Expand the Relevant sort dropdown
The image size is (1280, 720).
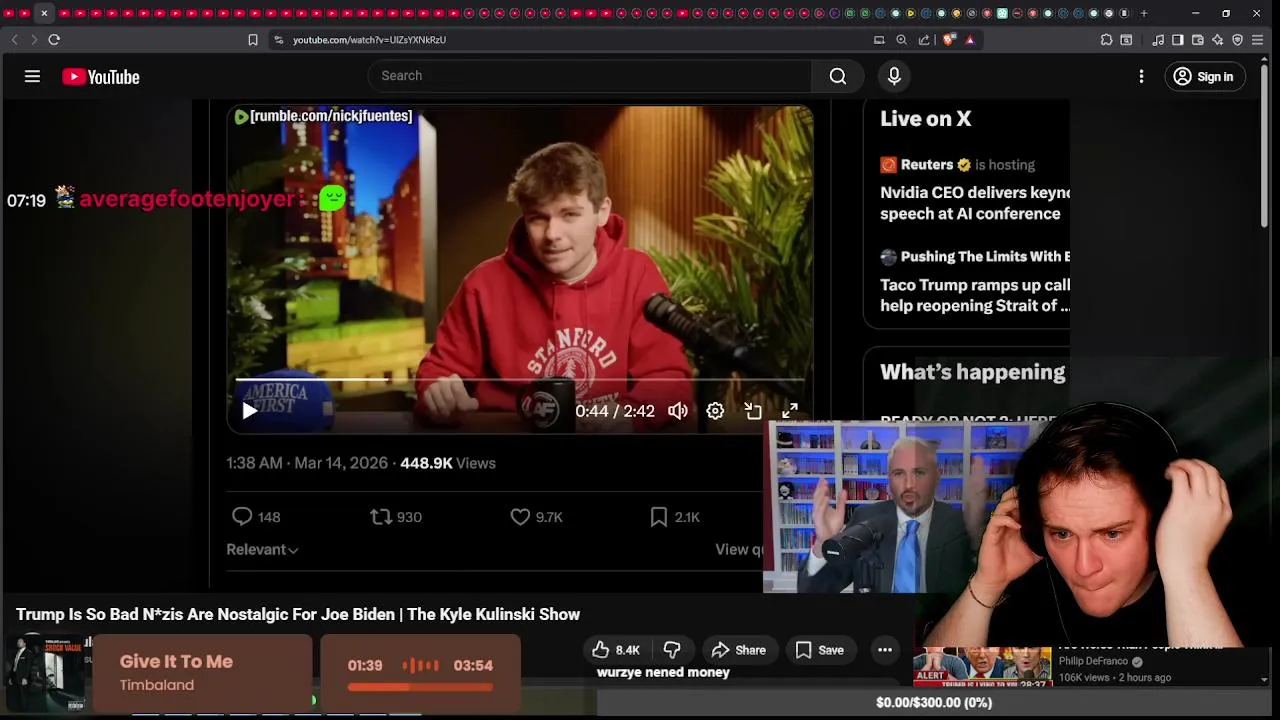pos(262,549)
